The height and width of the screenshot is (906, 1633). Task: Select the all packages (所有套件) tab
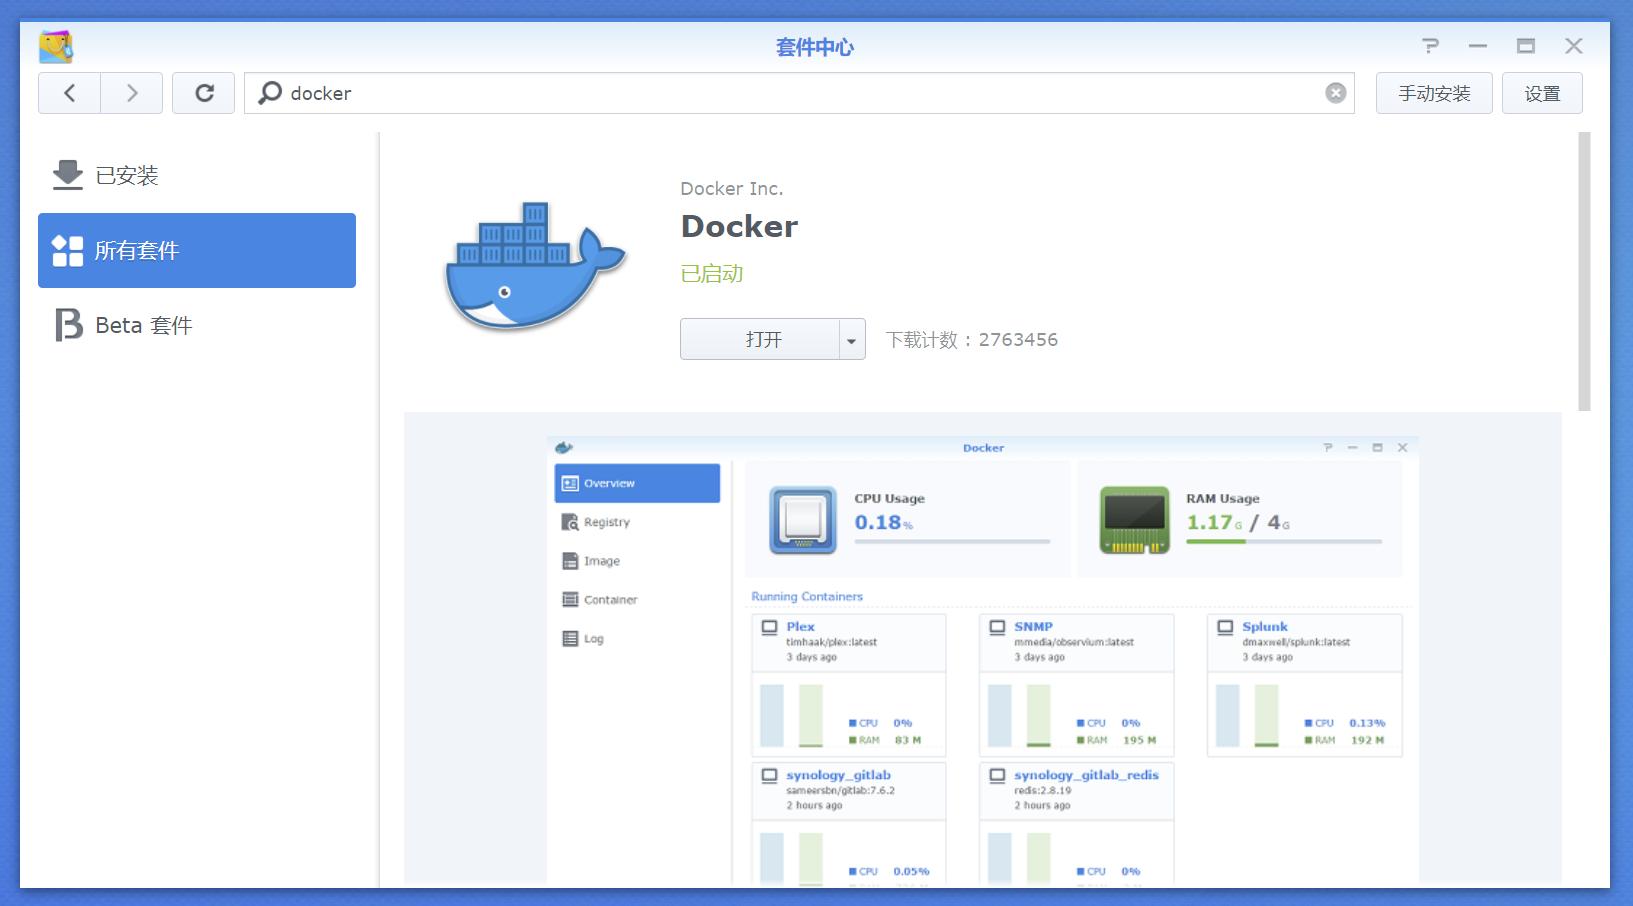point(197,250)
